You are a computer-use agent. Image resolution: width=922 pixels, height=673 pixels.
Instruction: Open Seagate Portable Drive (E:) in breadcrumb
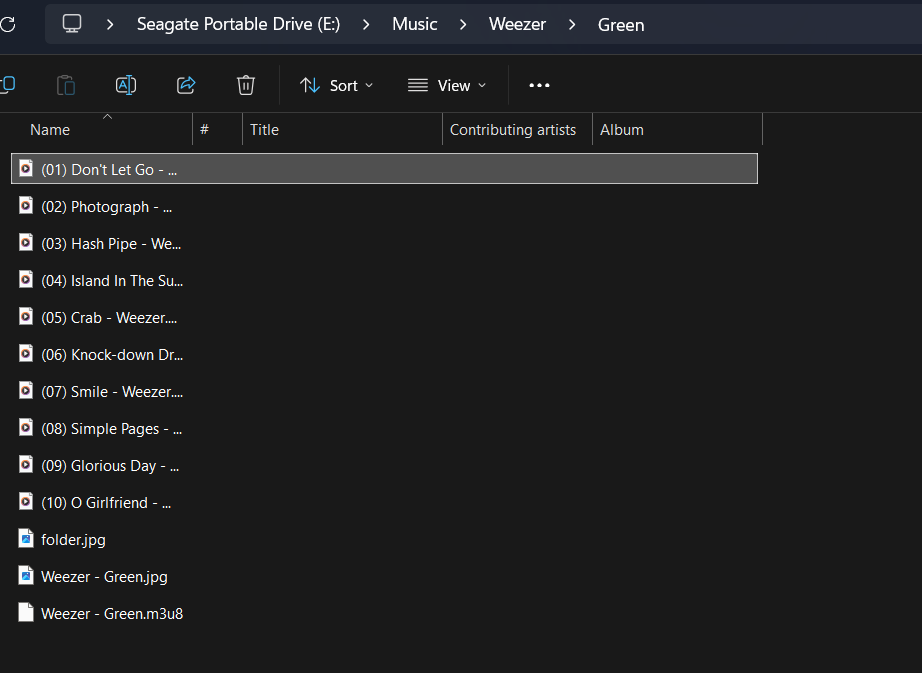238,24
